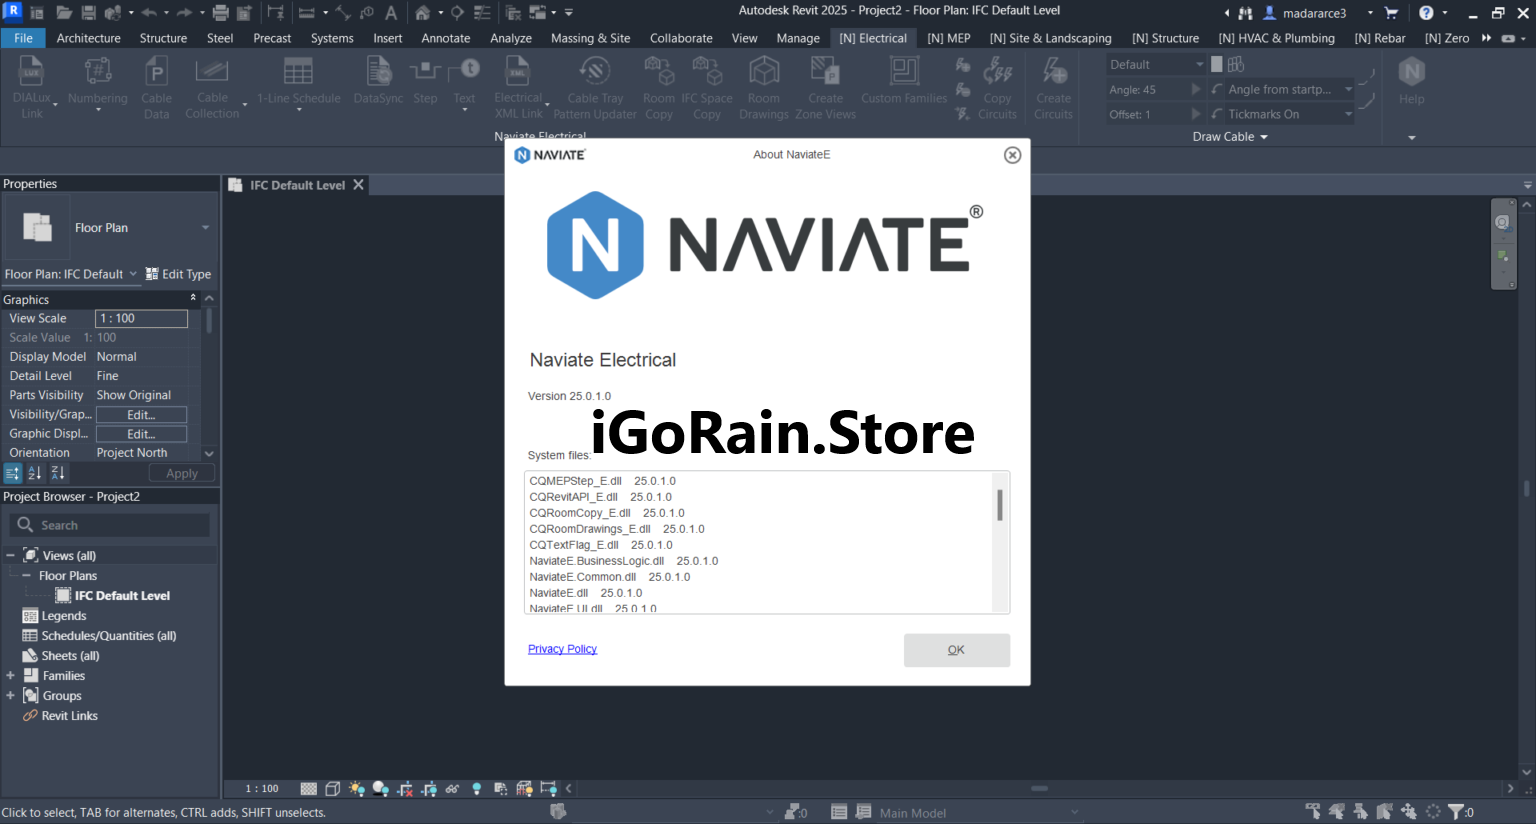Switch to the Architecture ribbon tab
This screenshot has width=1536, height=824.
[88, 38]
